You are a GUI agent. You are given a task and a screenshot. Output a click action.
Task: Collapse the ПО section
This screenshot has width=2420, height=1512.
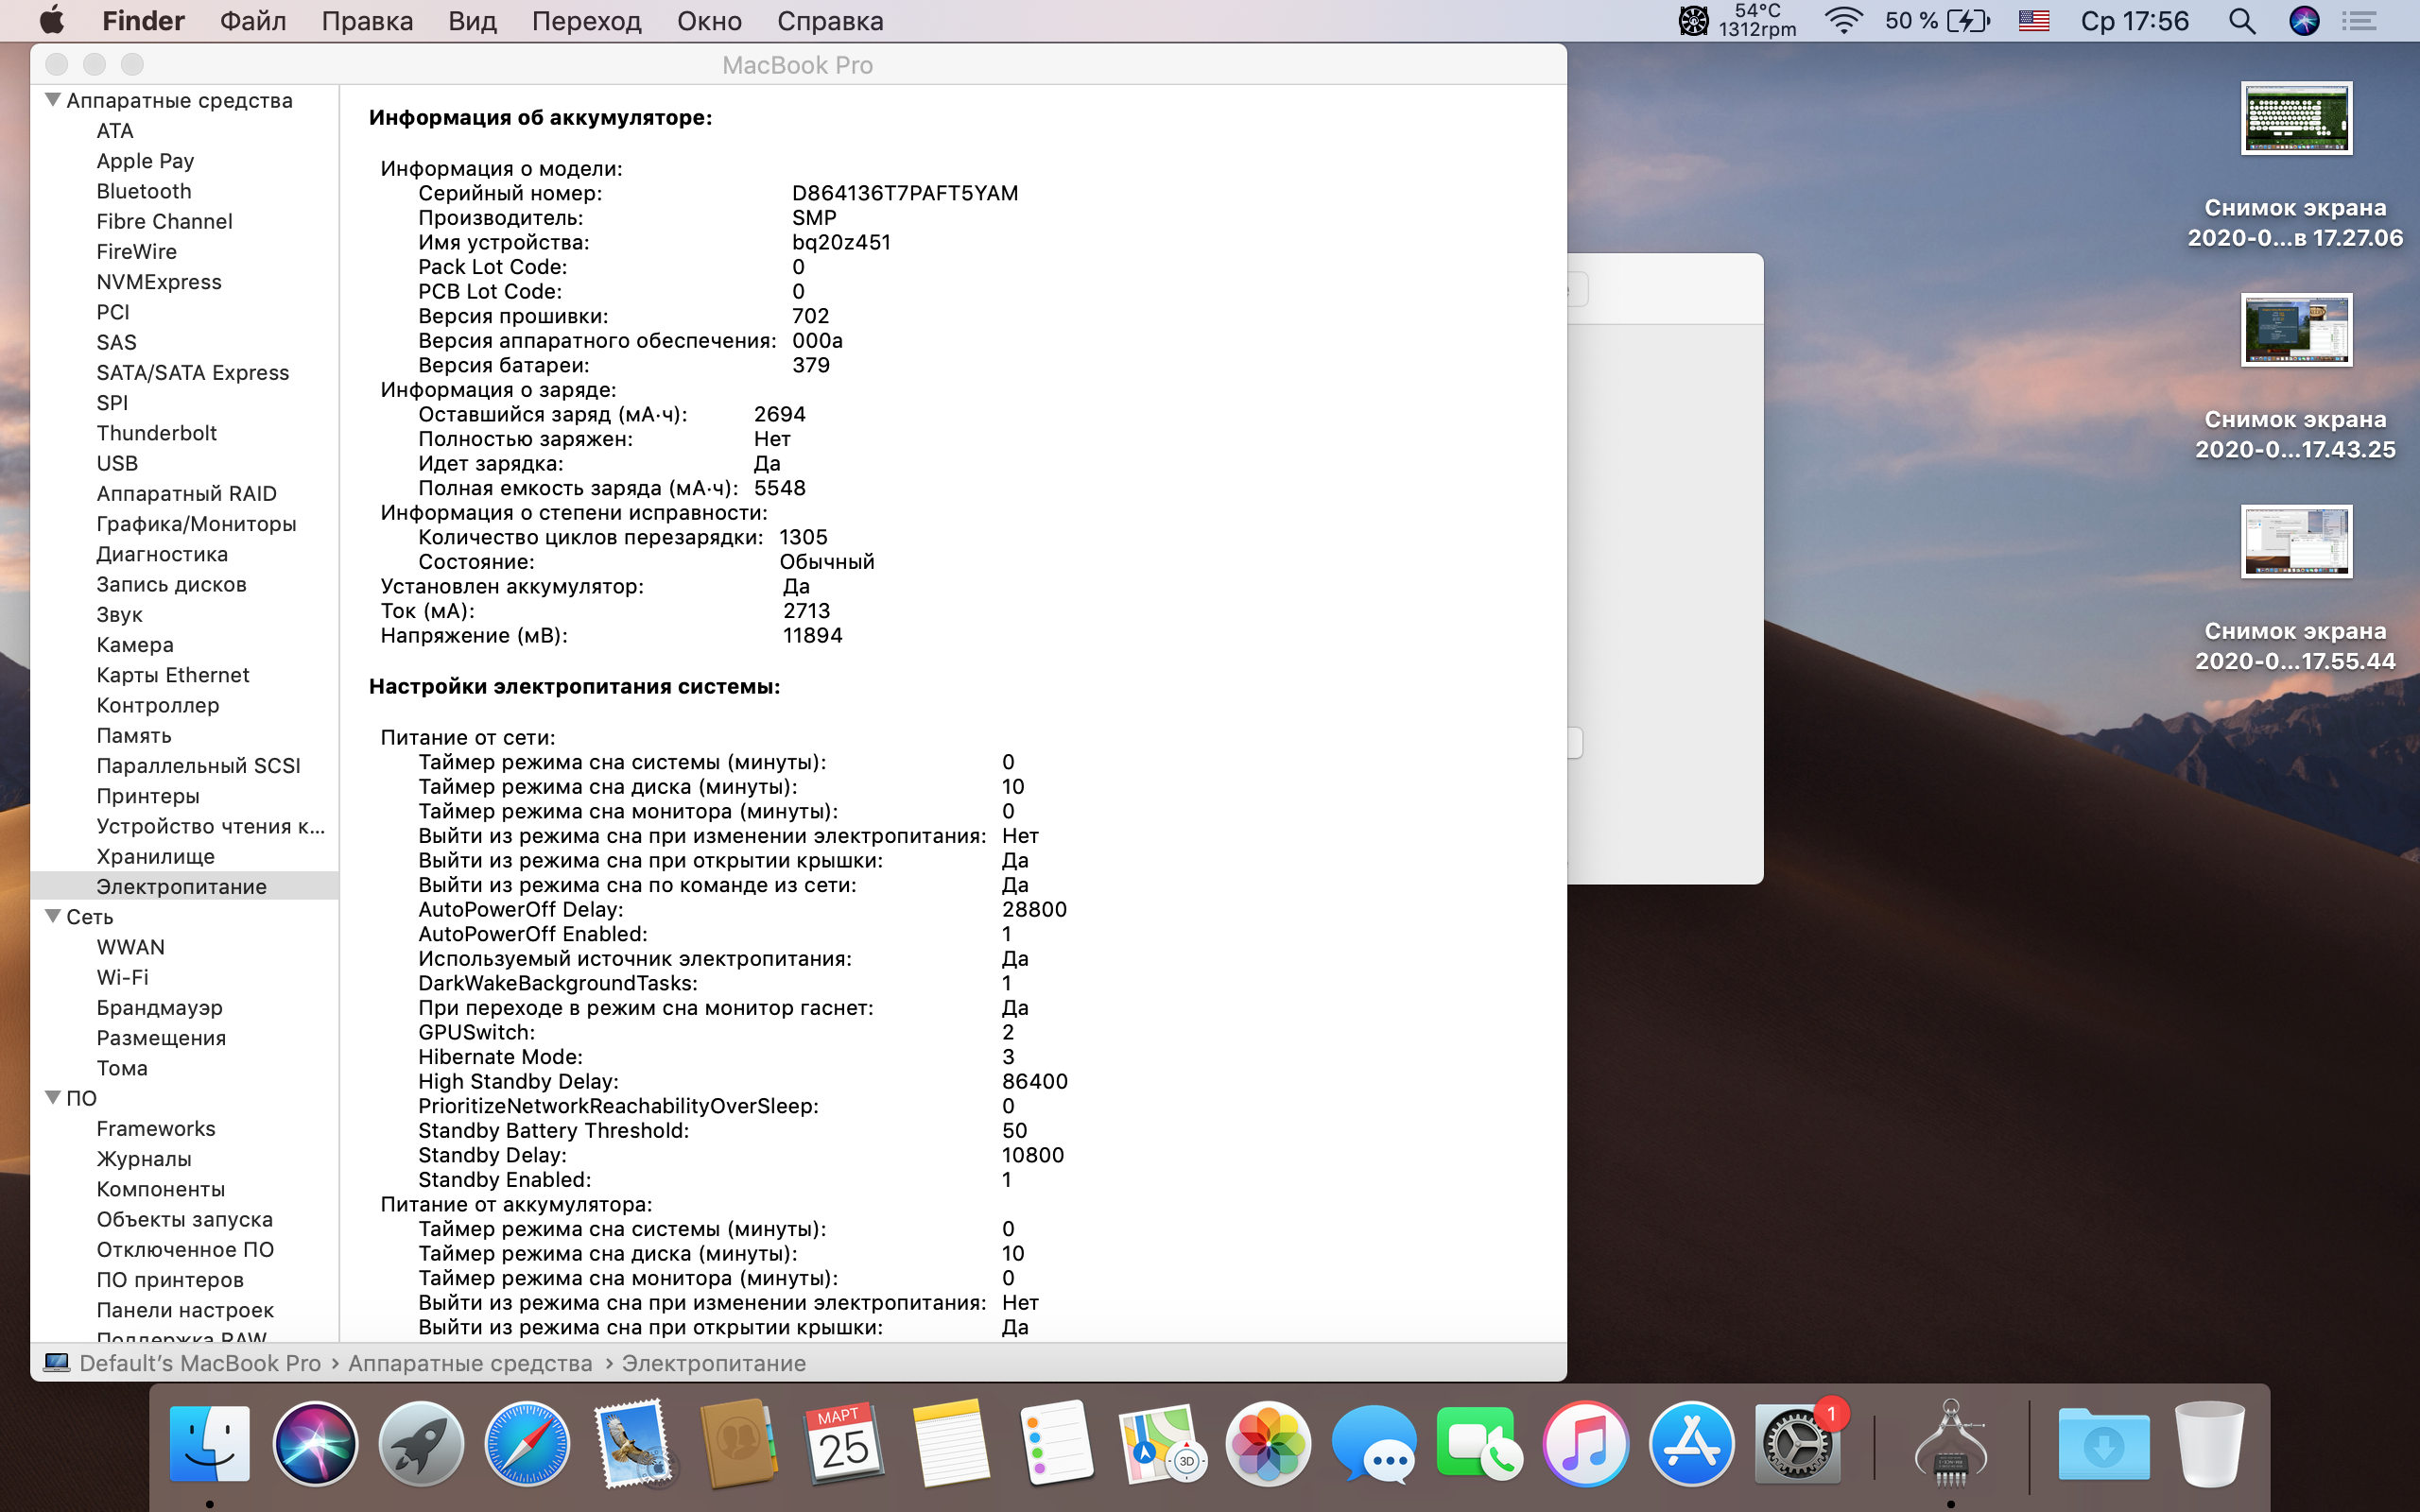tap(53, 1097)
